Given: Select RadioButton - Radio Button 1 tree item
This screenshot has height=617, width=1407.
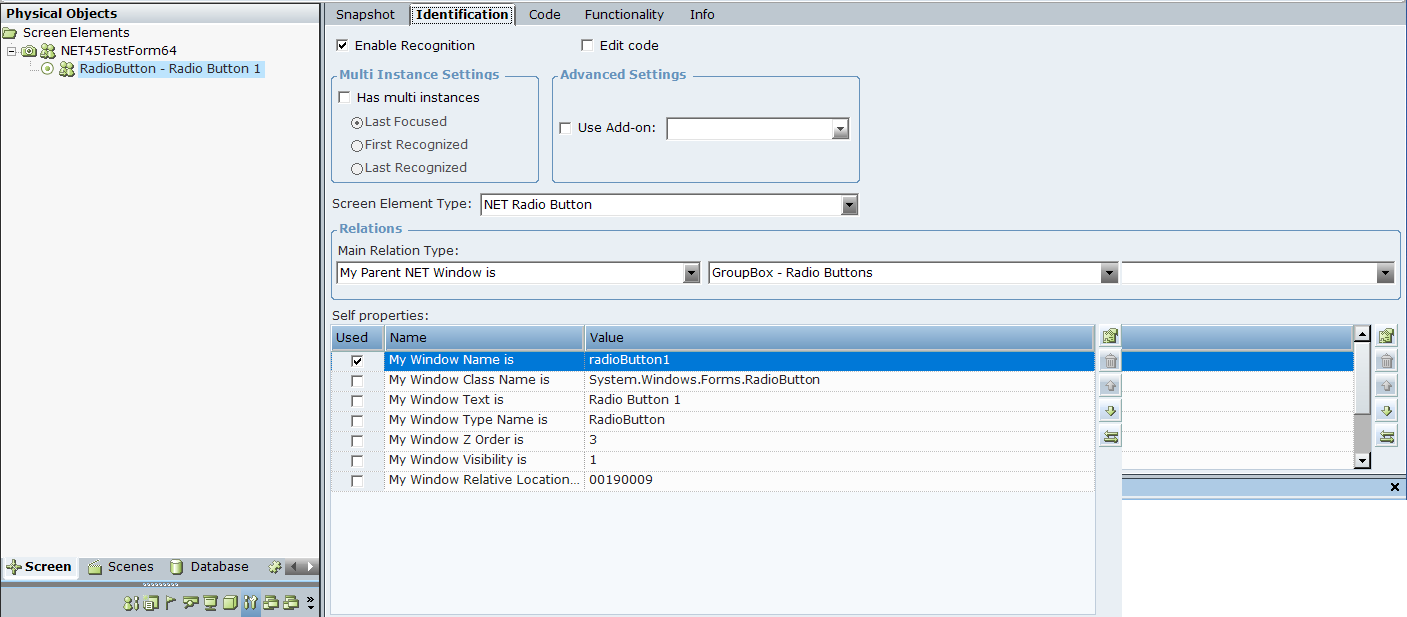Looking at the screenshot, I should click(x=170, y=69).
